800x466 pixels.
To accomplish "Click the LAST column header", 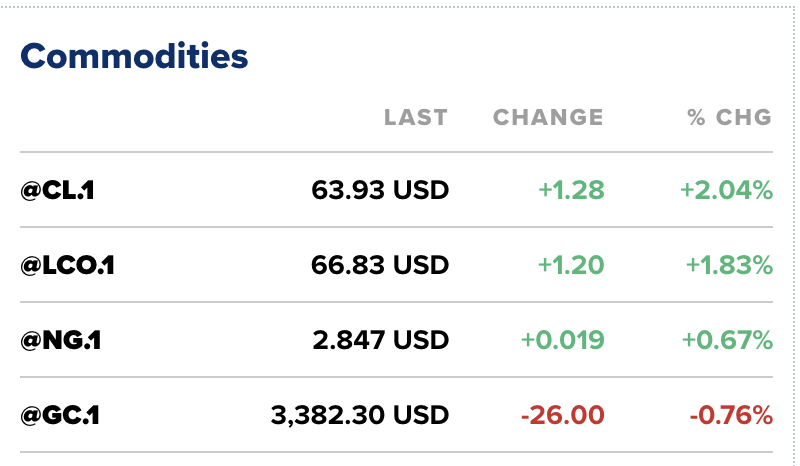I will [x=416, y=117].
